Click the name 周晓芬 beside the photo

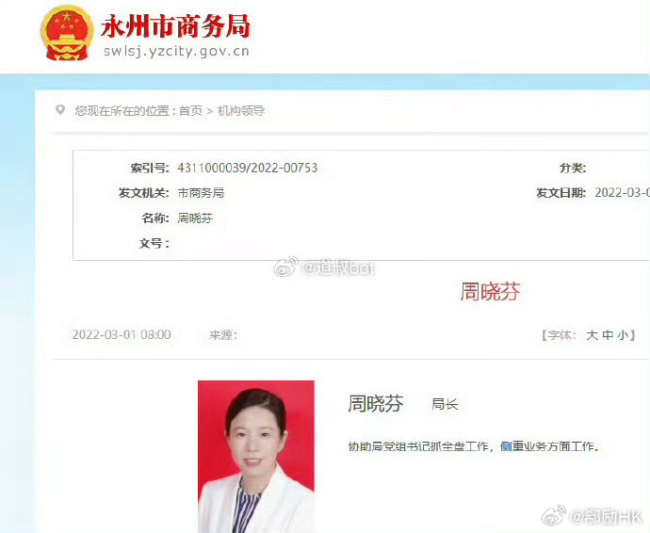click(x=376, y=403)
